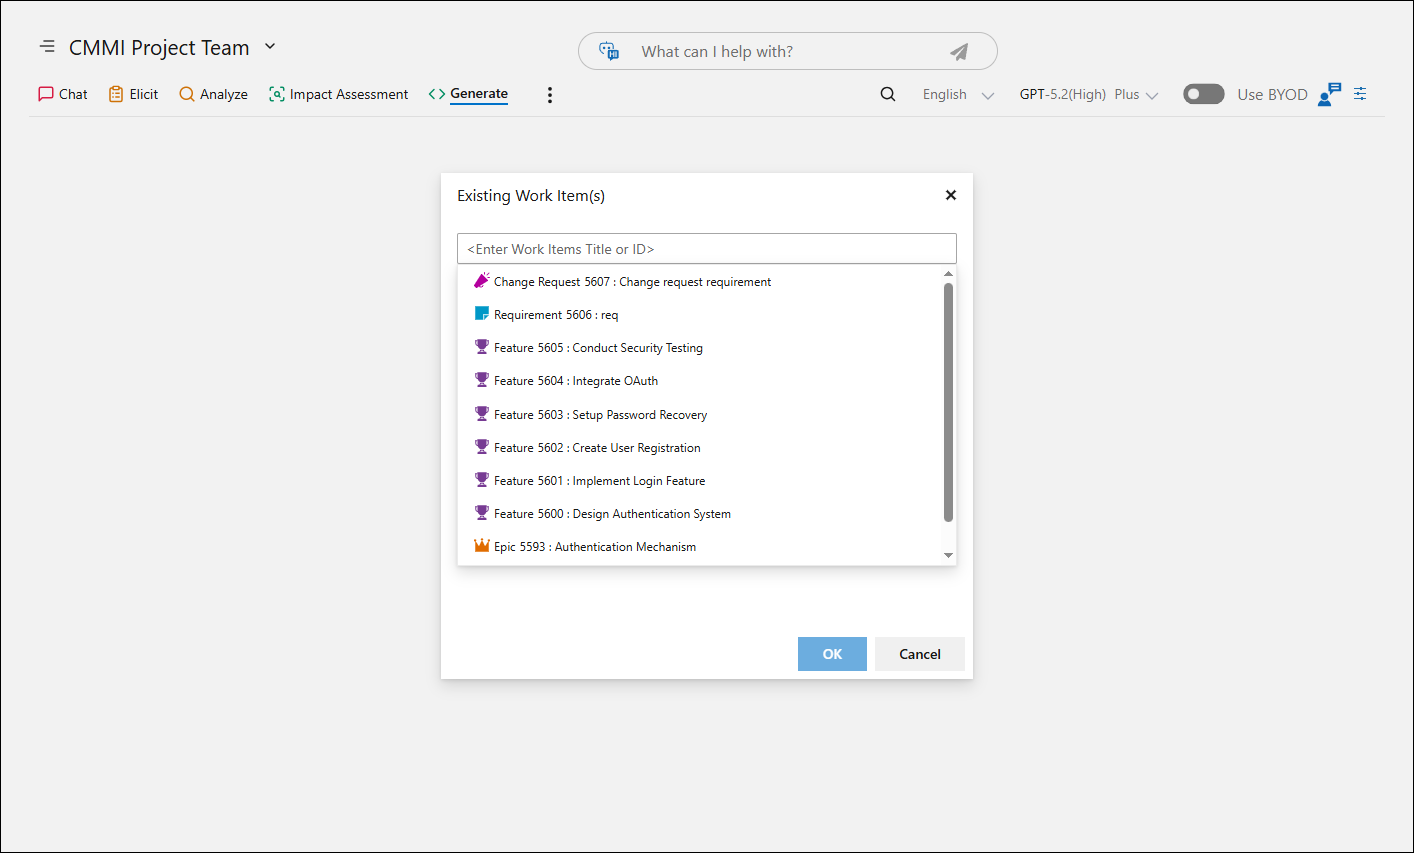
Task: Click the 'What can I help with?' prompt box
Action: (788, 51)
